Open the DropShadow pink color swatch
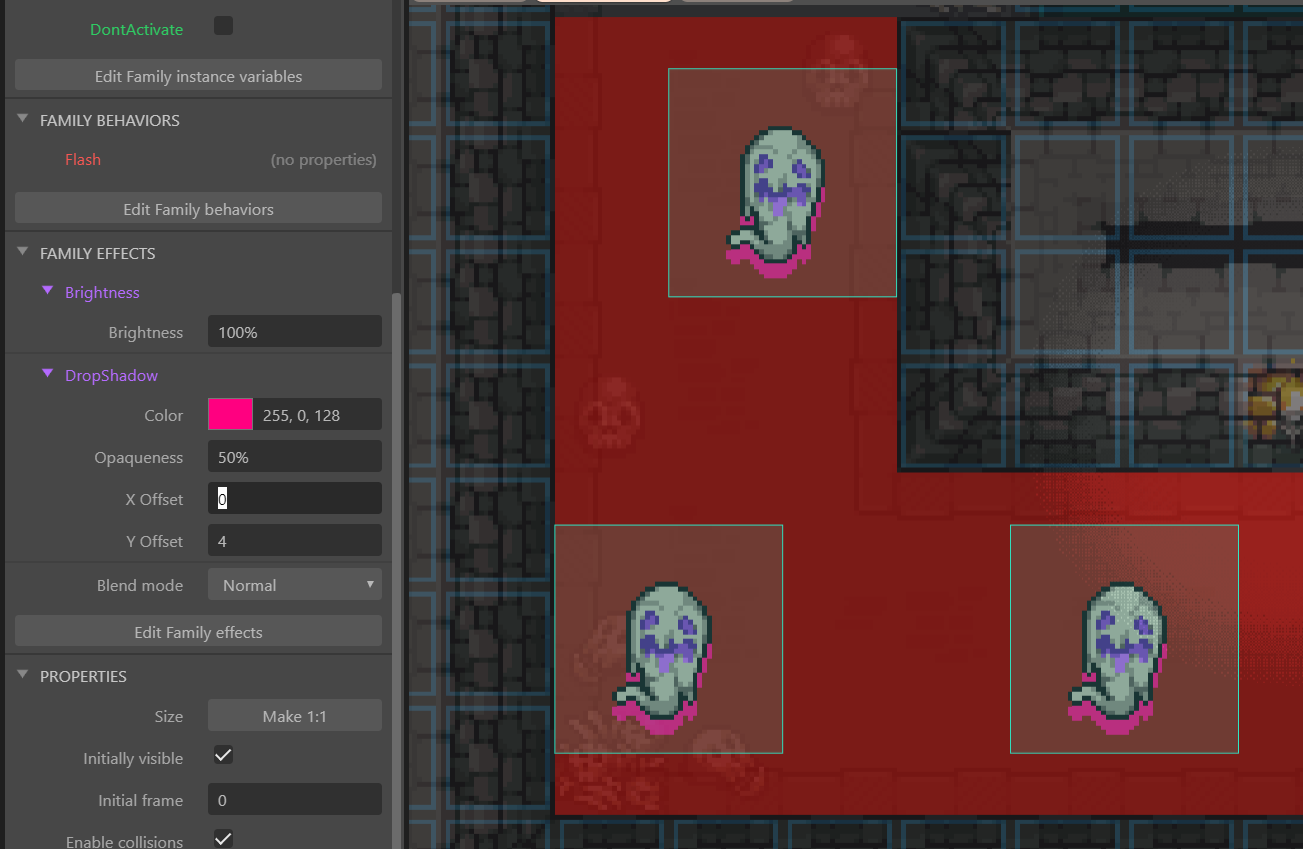The image size is (1303, 849). coord(230,415)
